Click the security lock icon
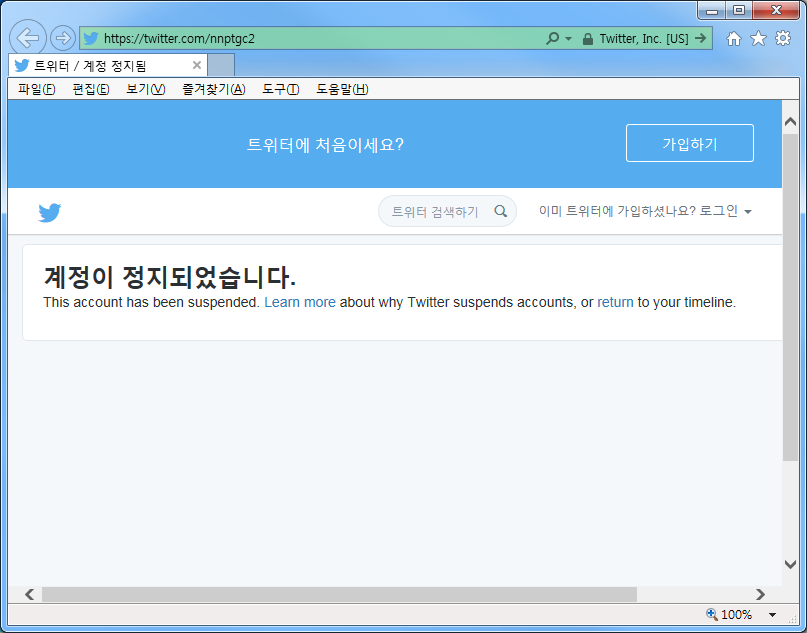 point(587,39)
